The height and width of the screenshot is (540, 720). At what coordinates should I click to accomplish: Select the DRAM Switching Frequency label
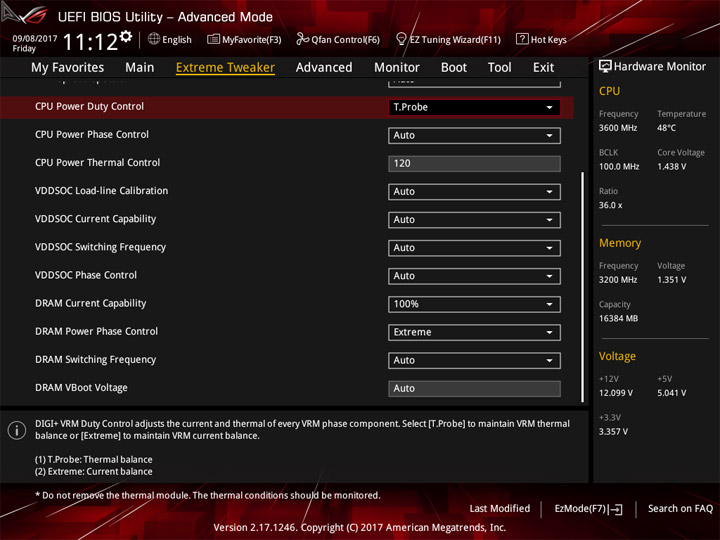96,360
